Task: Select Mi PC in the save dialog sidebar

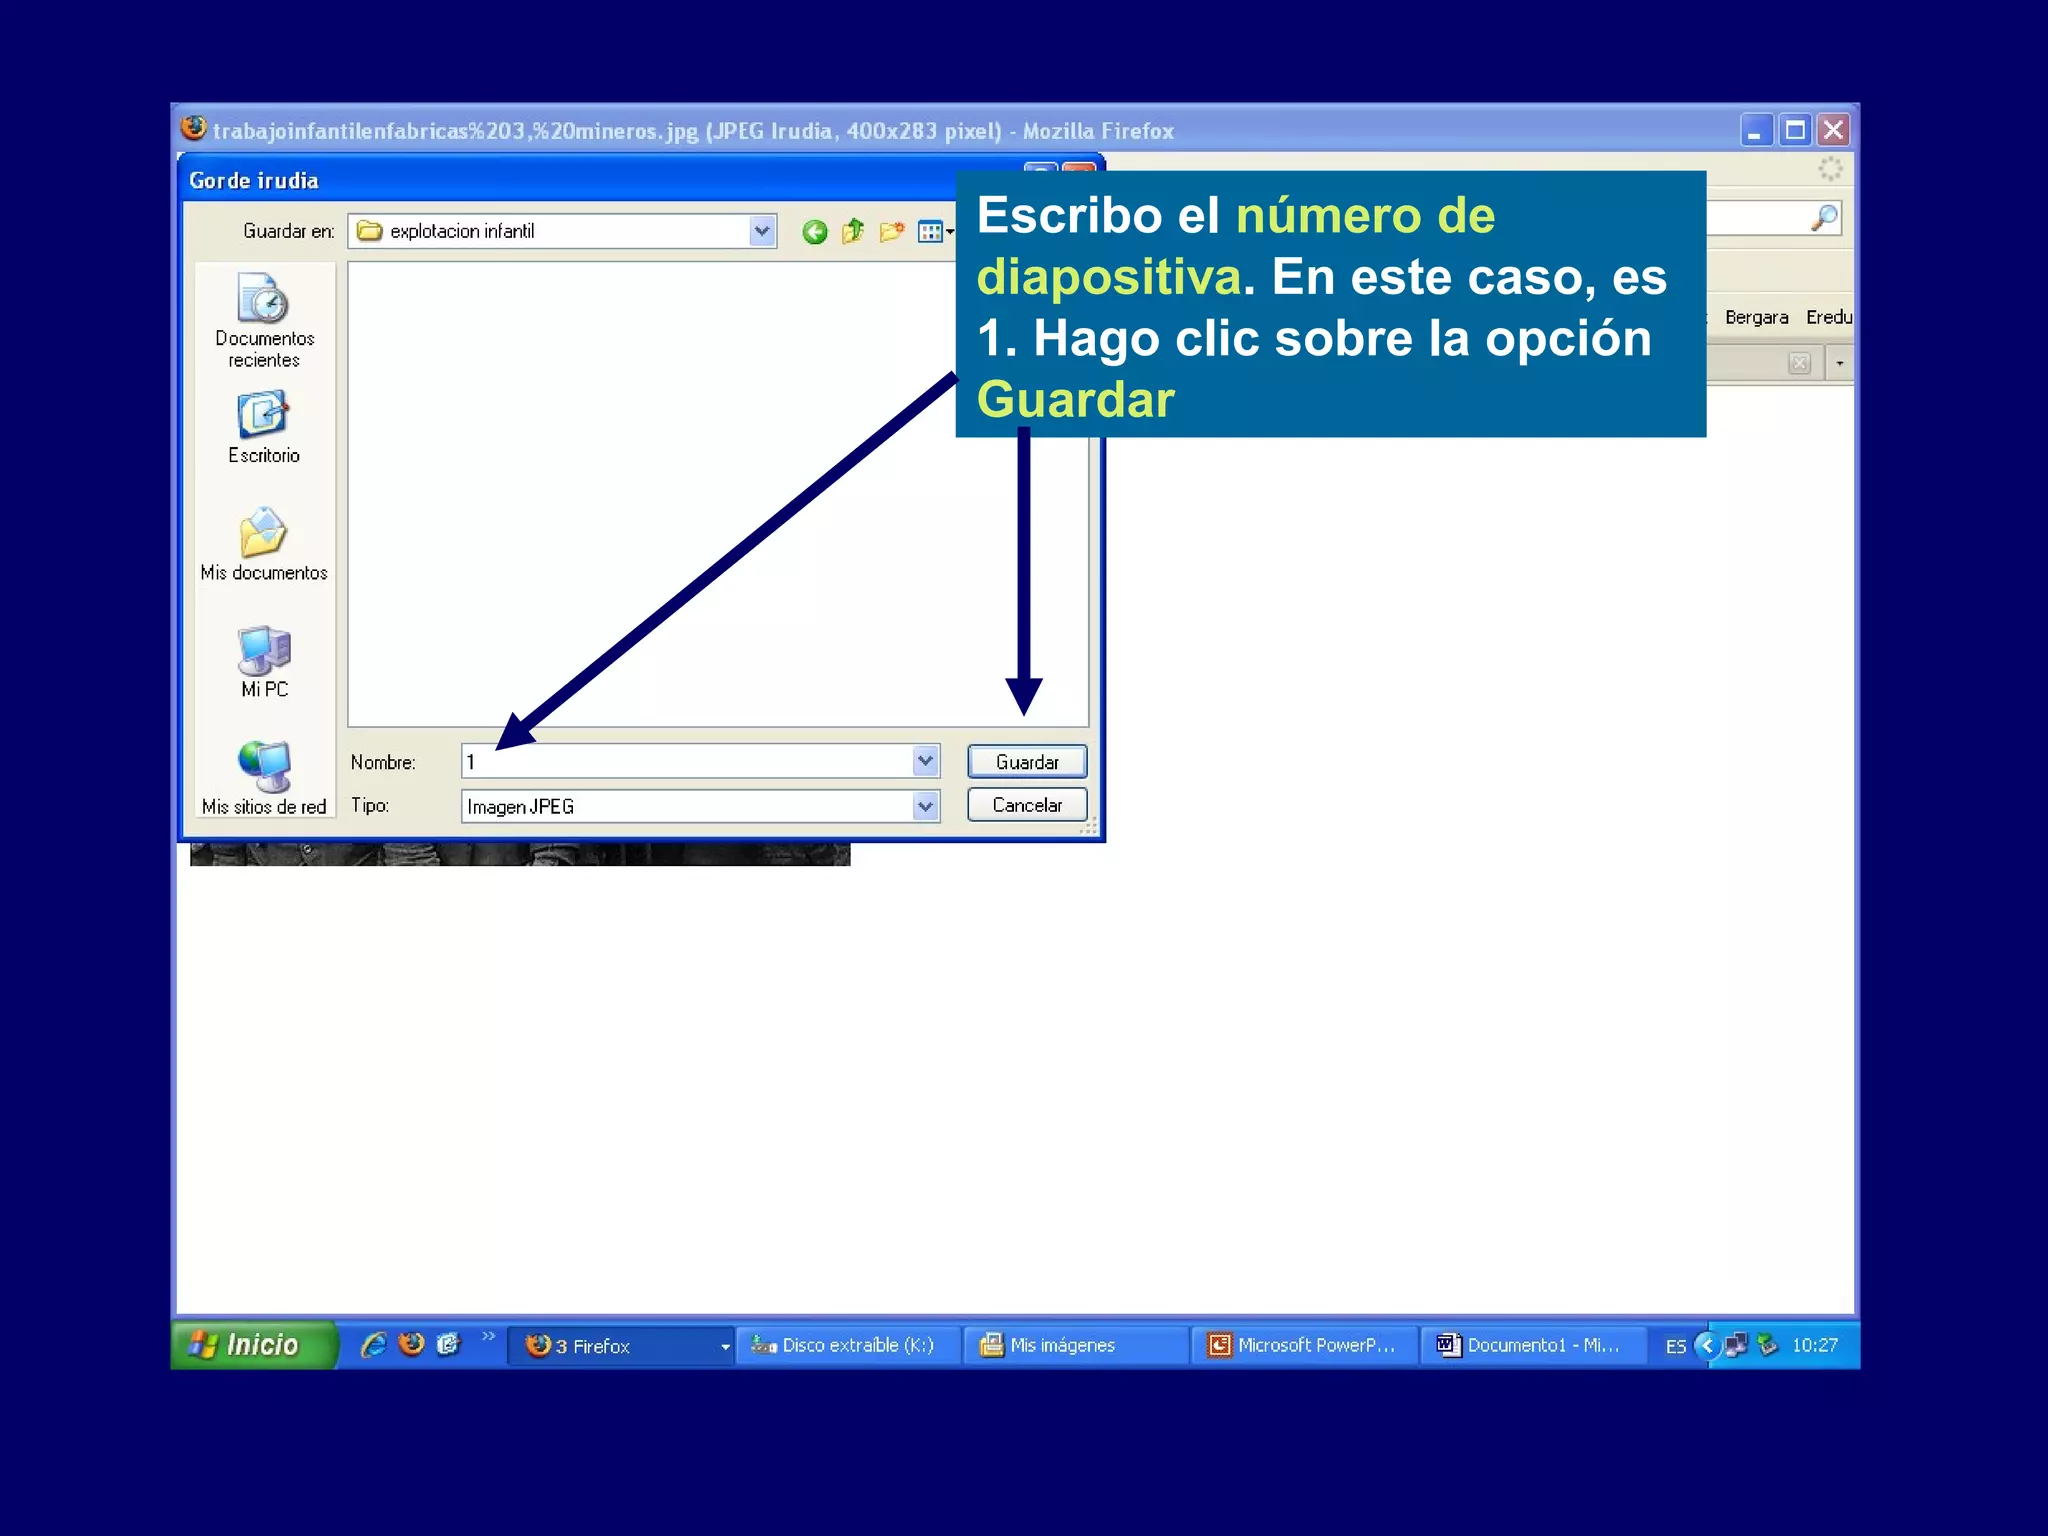Action: click(264, 662)
